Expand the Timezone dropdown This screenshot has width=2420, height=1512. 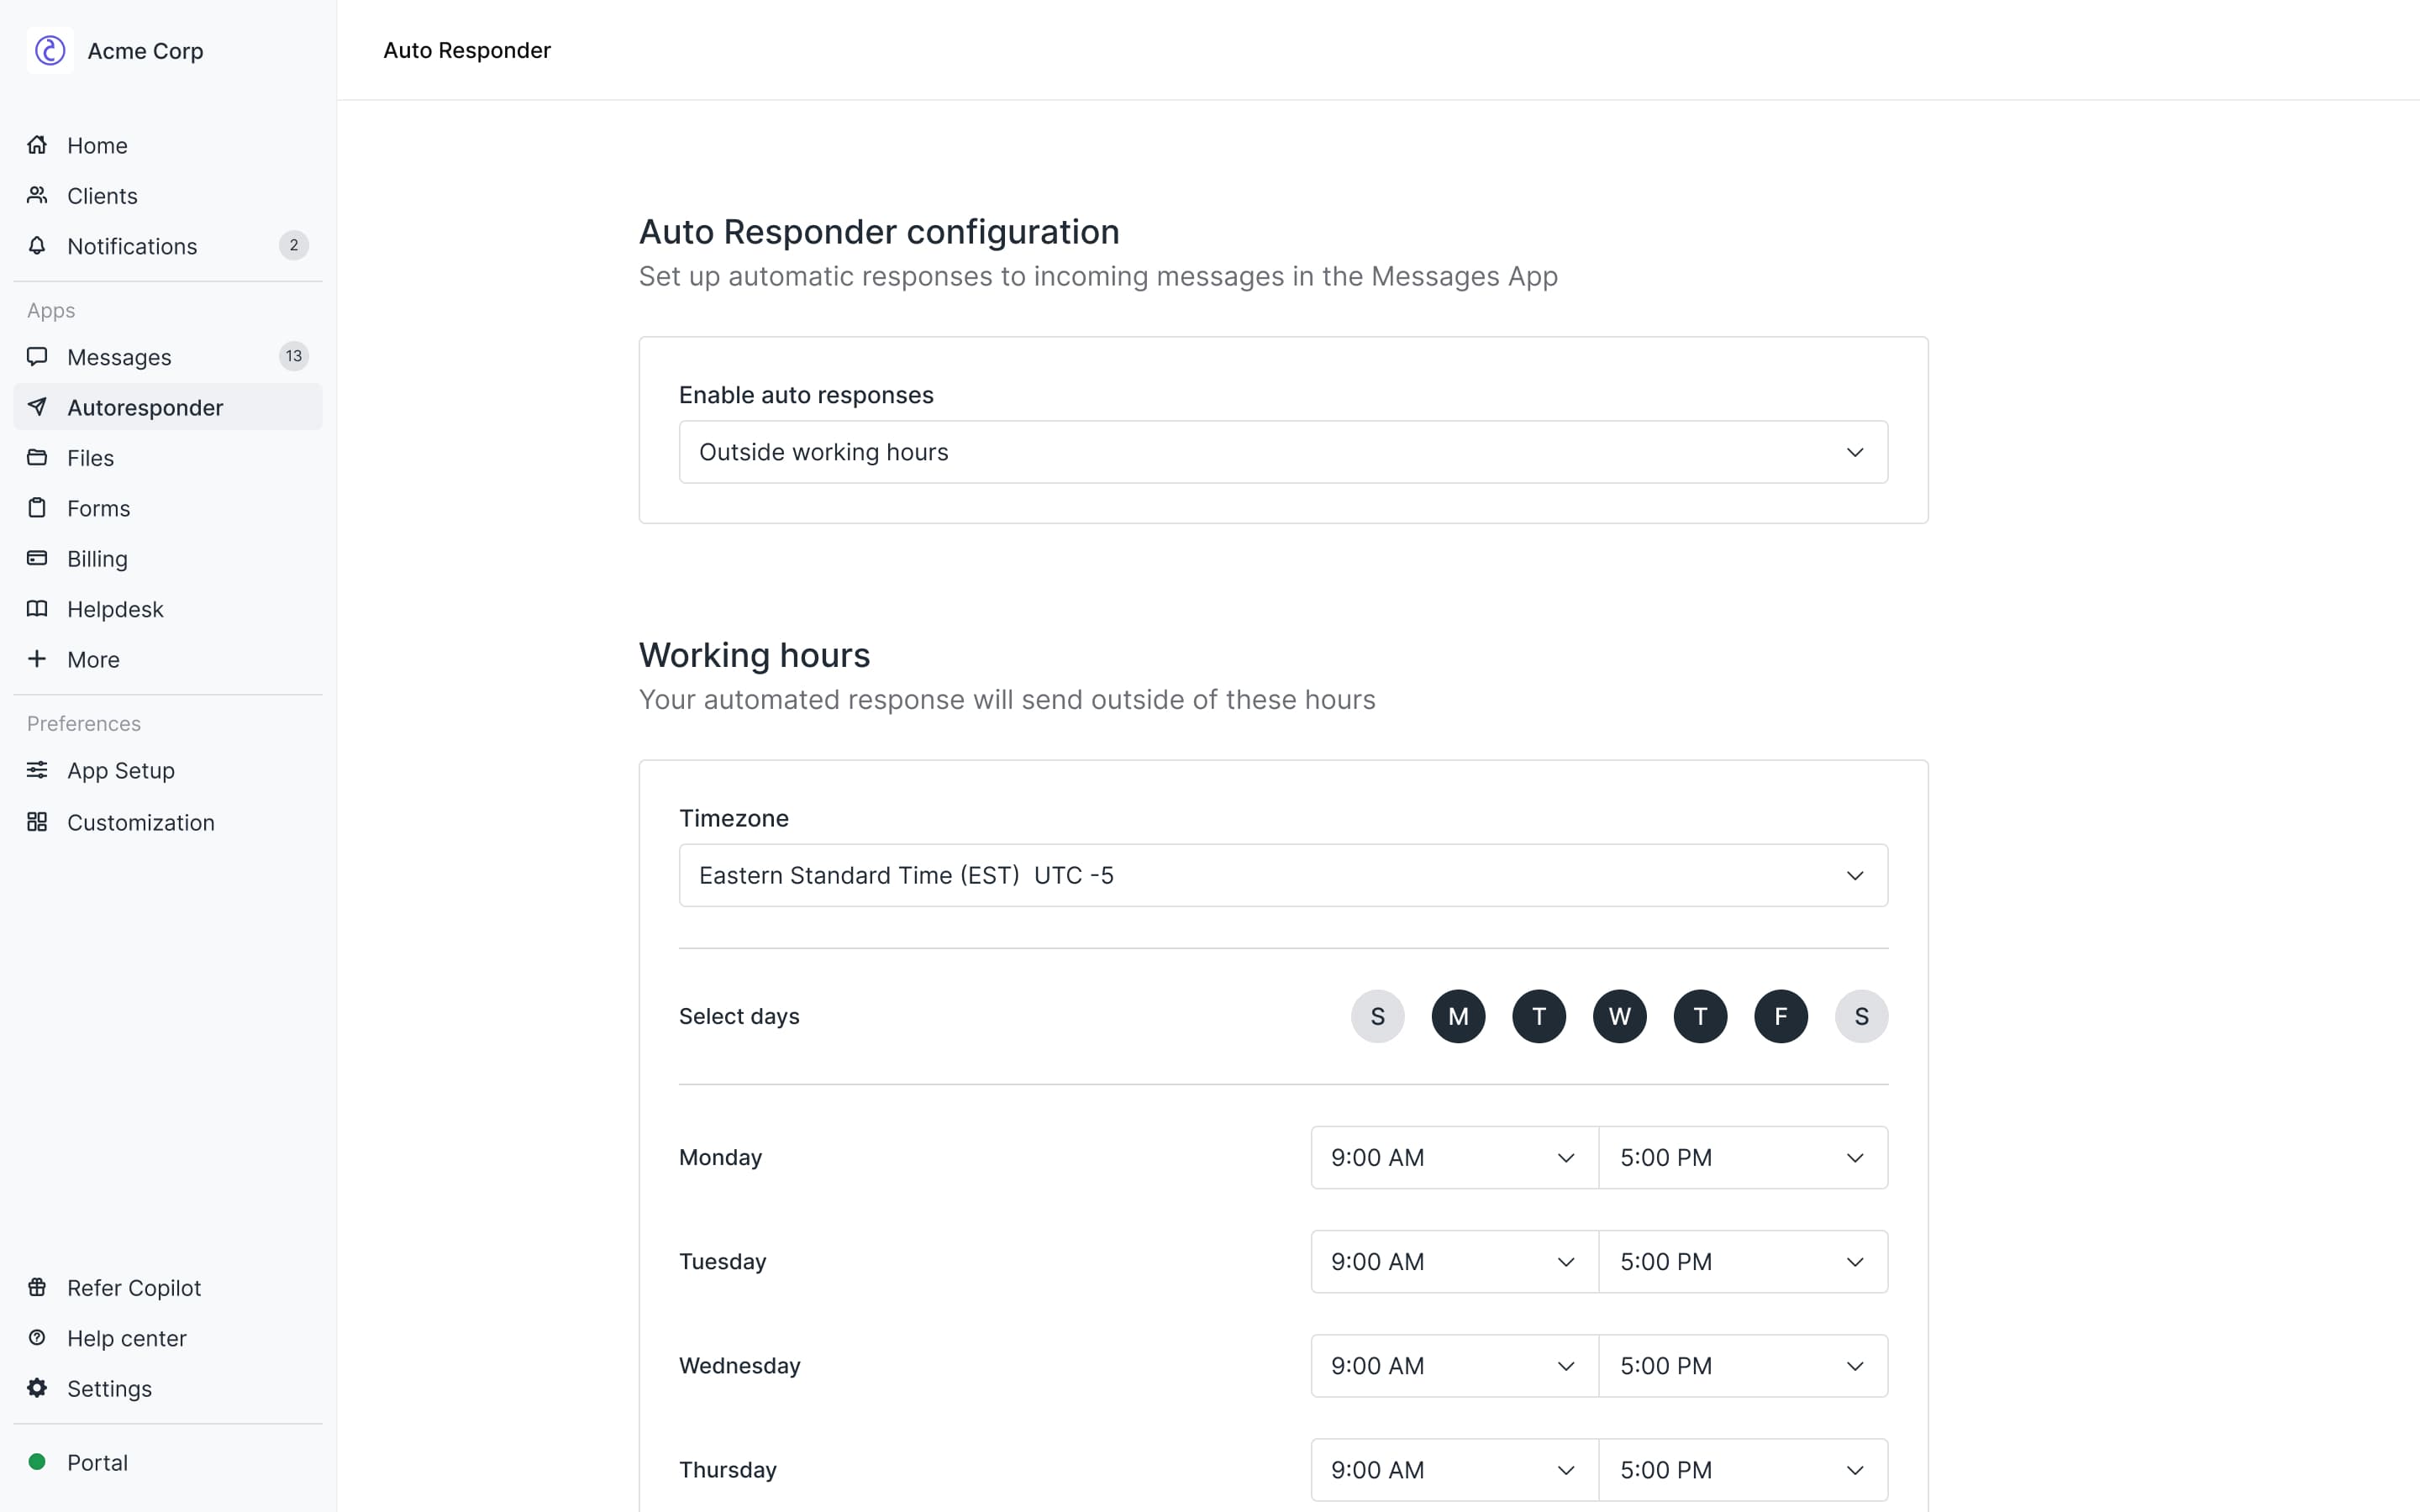1282,875
